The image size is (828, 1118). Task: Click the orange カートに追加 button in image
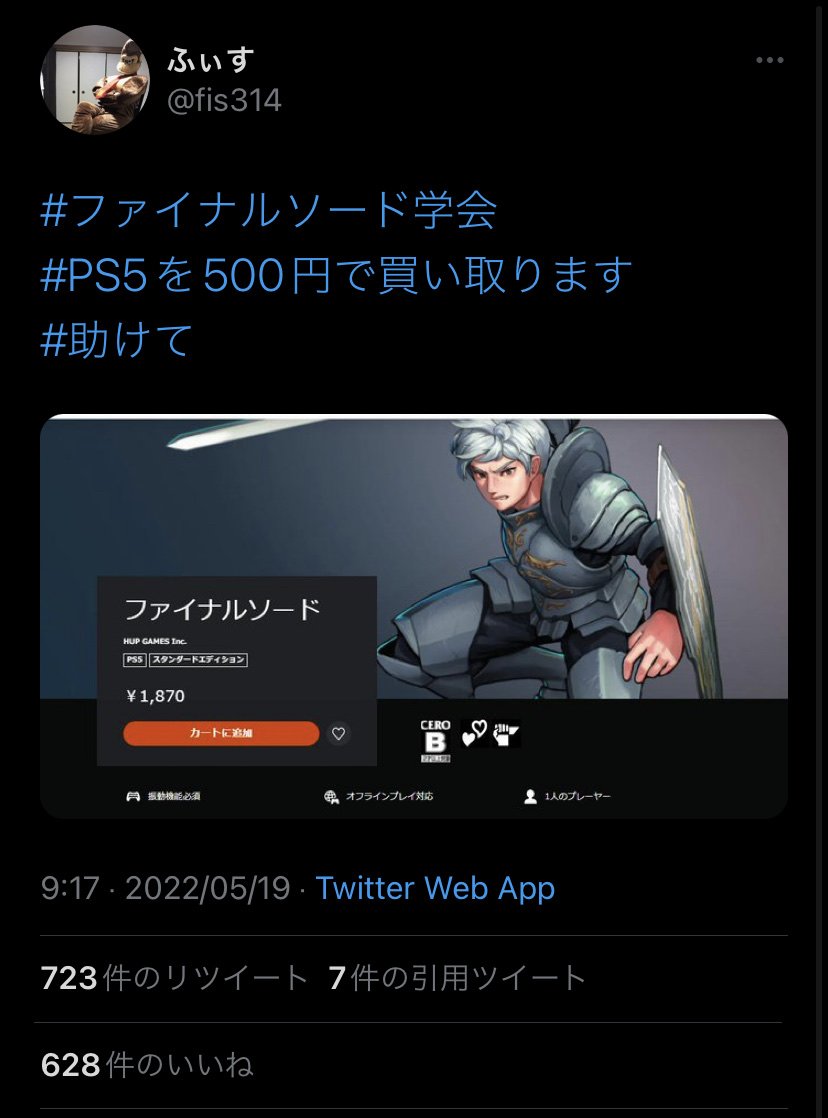pos(221,733)
